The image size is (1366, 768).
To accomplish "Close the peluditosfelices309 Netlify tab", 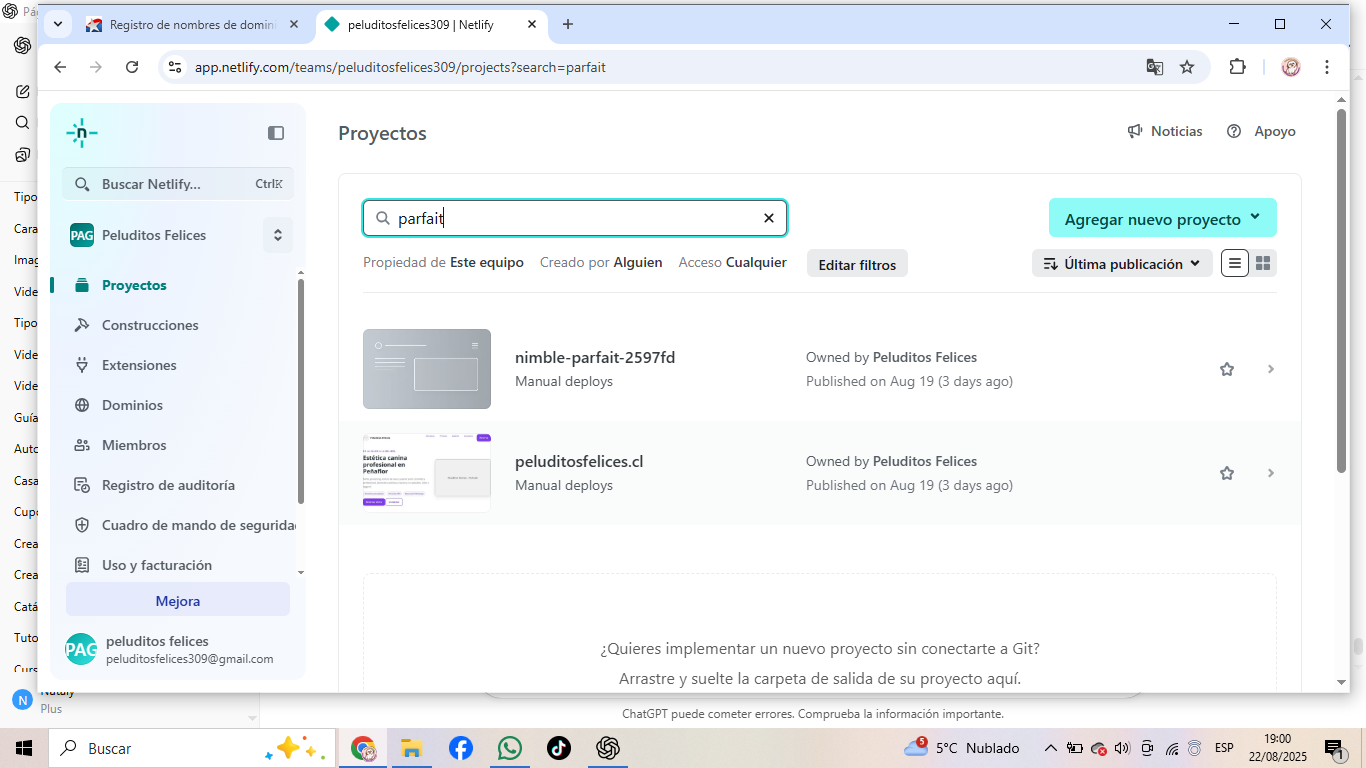I will click(x=532, y=24).
